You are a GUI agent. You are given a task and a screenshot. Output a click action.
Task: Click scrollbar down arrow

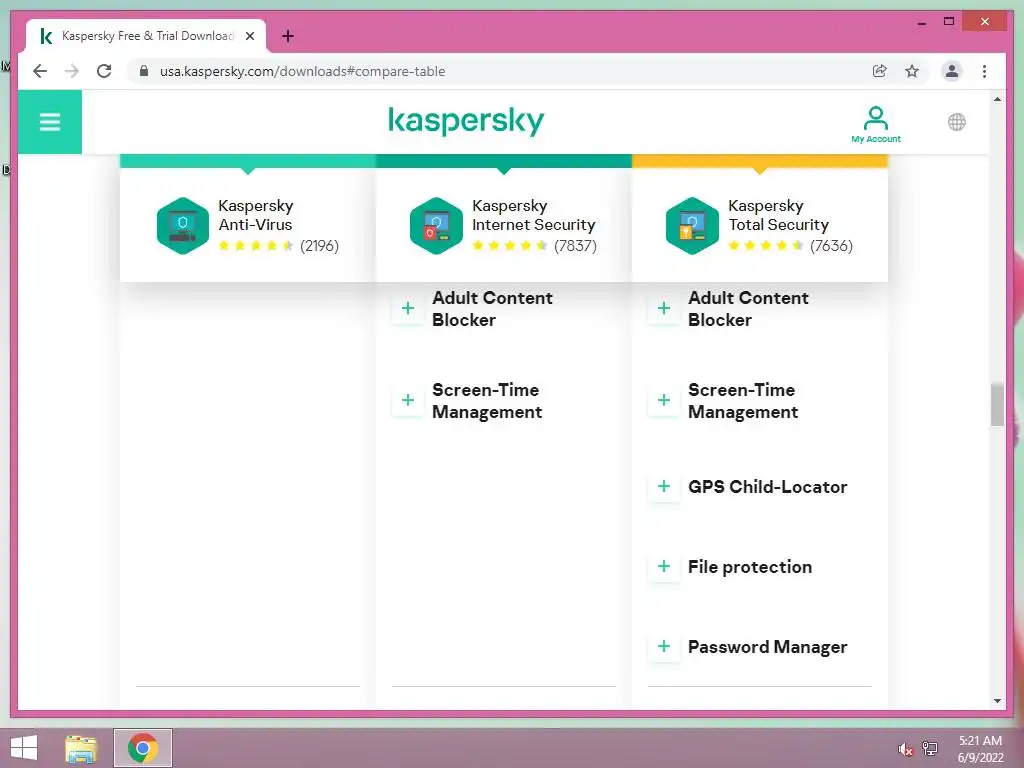point(997,701)
